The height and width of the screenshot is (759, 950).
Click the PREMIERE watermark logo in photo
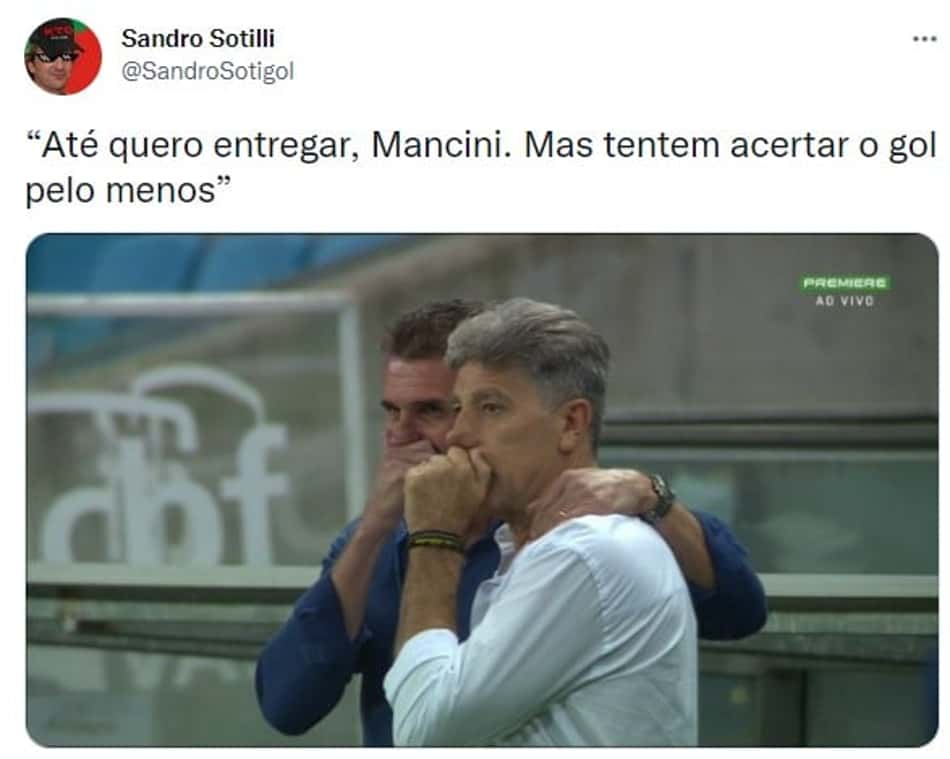click(x=846, y=283)
